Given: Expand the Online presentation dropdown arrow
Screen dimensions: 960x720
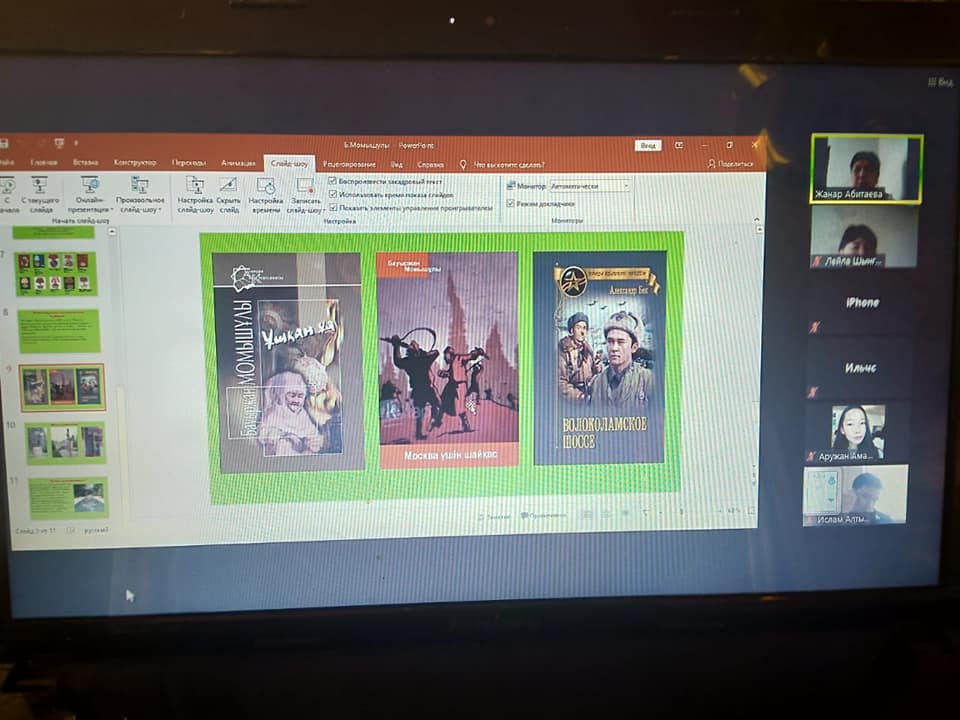Looking at the screenshot, I should point(111,210).
